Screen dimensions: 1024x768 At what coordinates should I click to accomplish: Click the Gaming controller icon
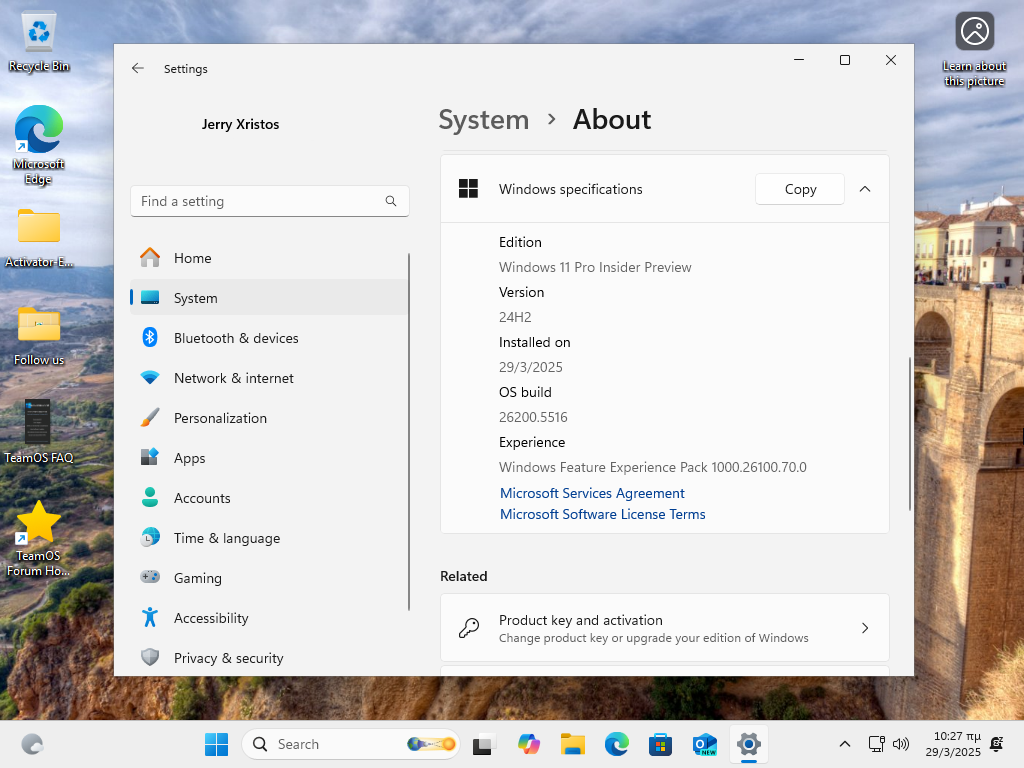tap(150, 577)
